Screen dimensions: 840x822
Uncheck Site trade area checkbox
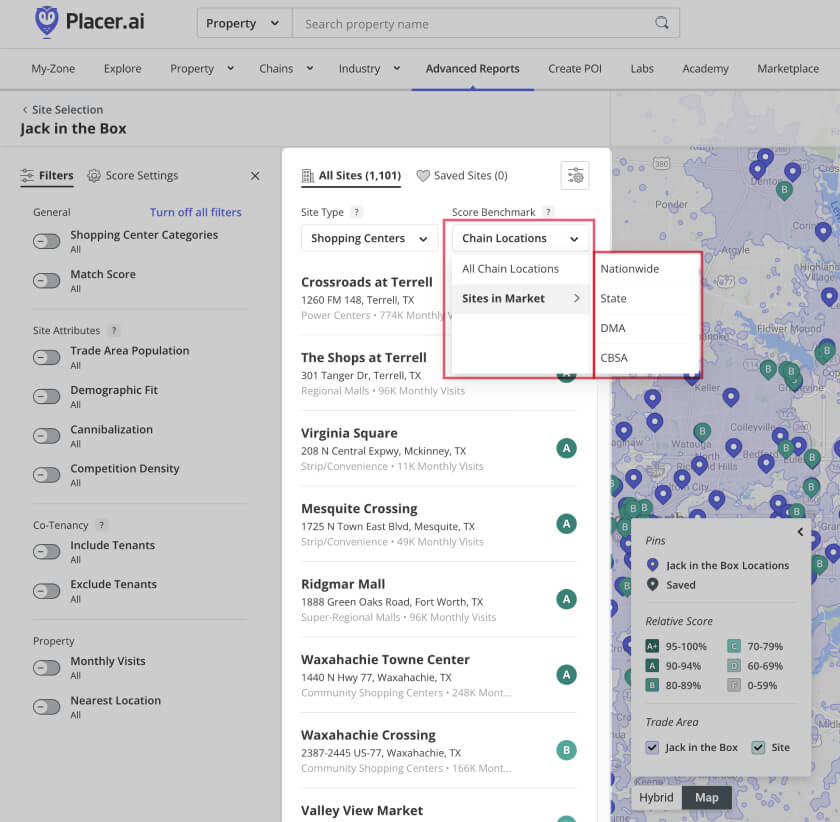(758, 747)
